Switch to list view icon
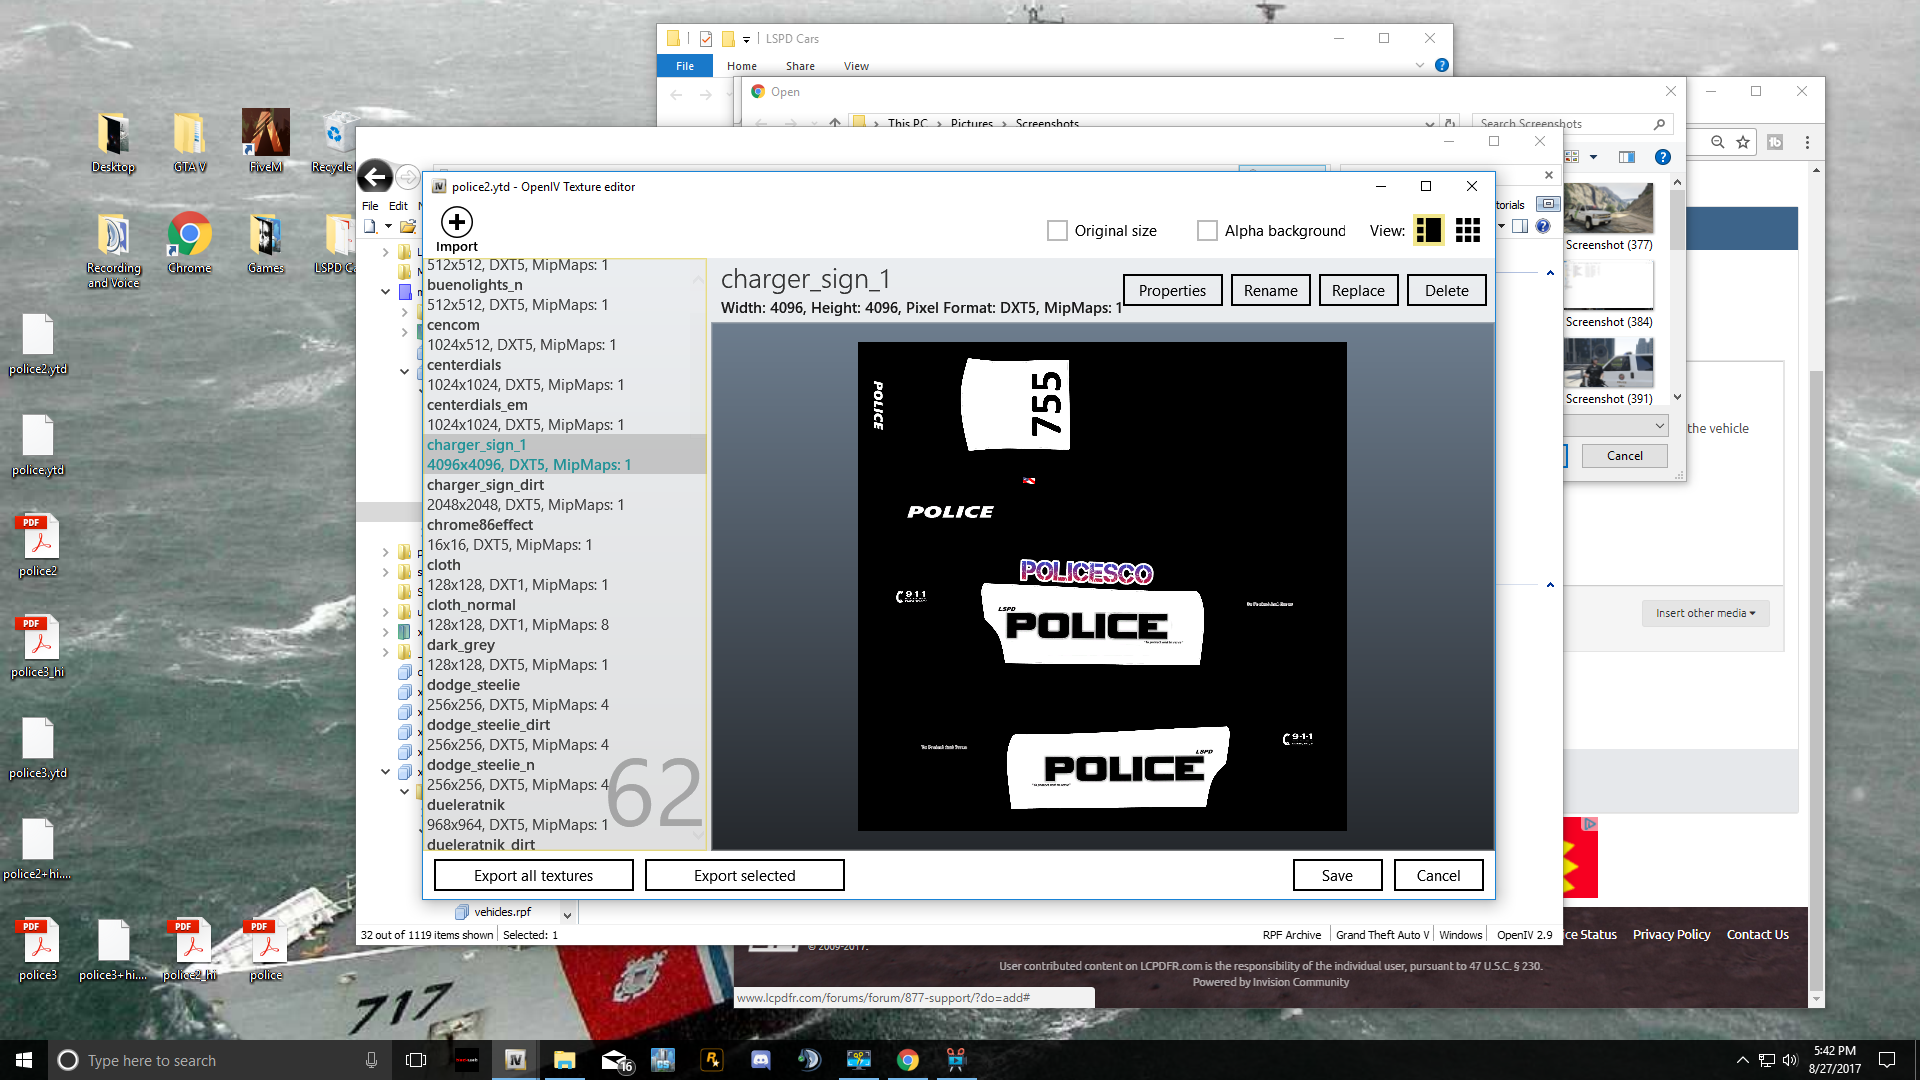This screenshot has width=1920, height=1080. [1428, 230]
